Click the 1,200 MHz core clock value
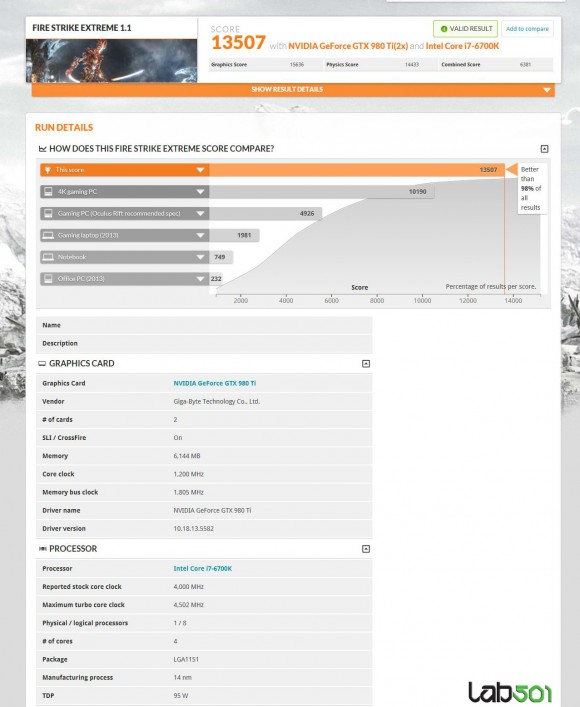580x707 pixels. (189, 474)
